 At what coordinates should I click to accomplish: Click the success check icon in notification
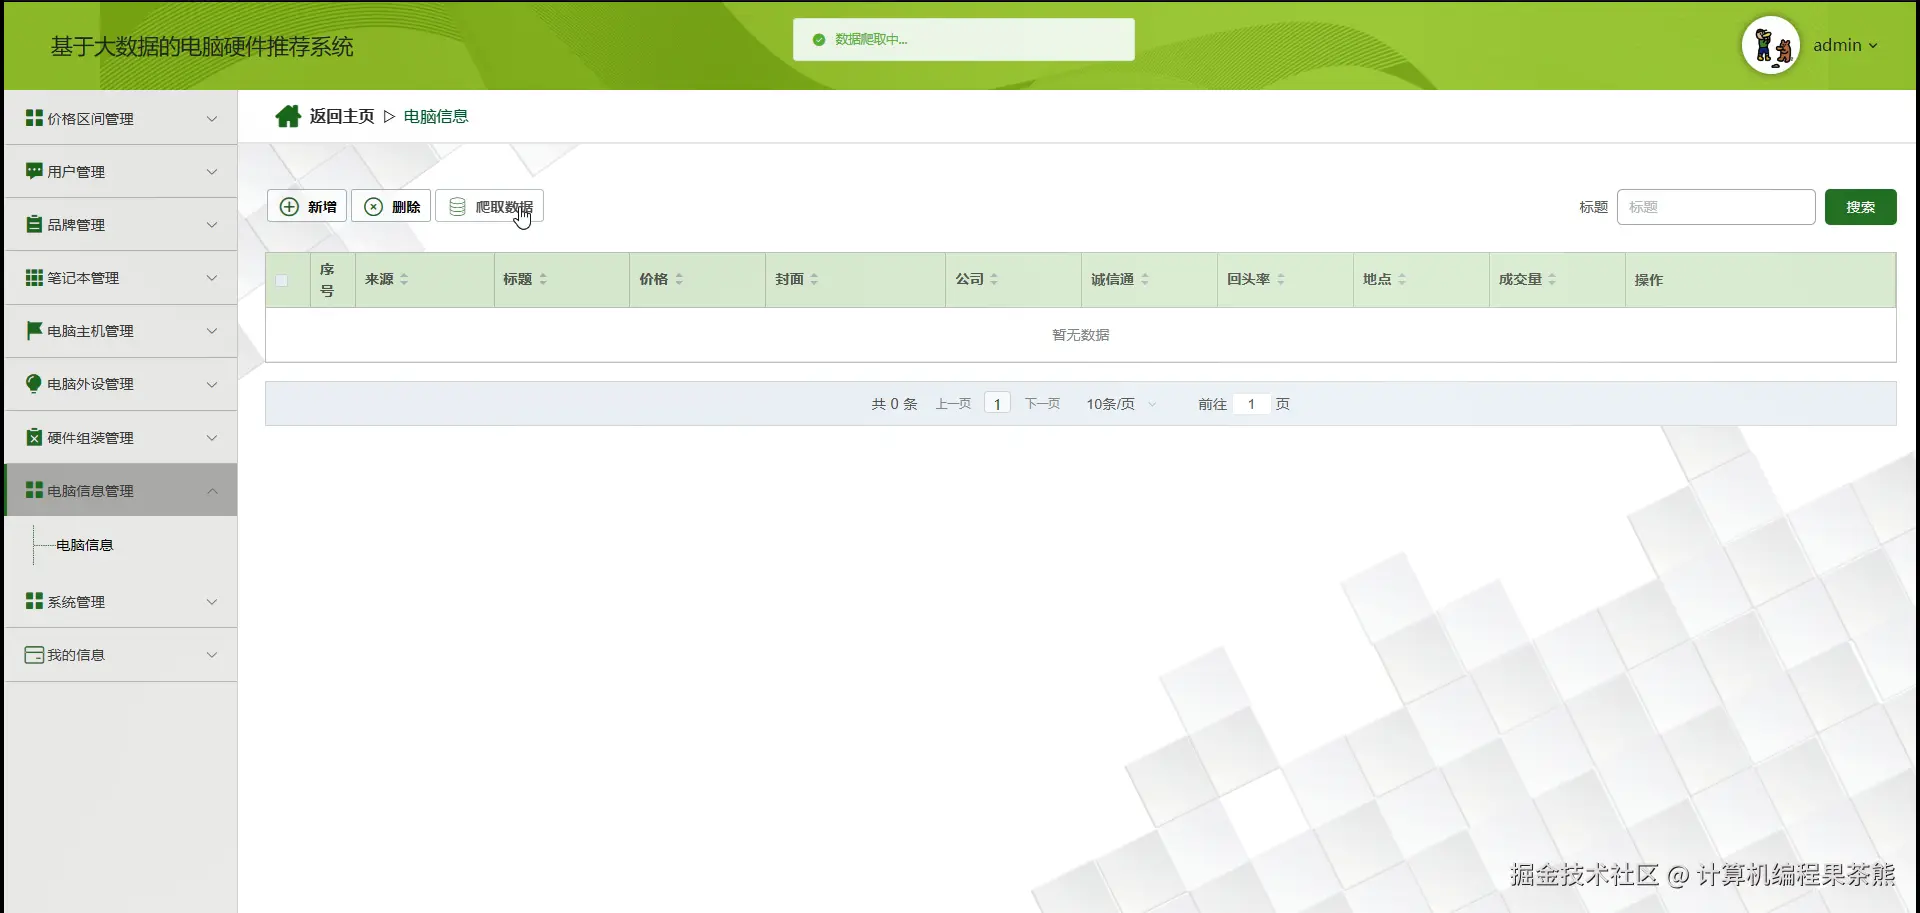pos(819,40)
